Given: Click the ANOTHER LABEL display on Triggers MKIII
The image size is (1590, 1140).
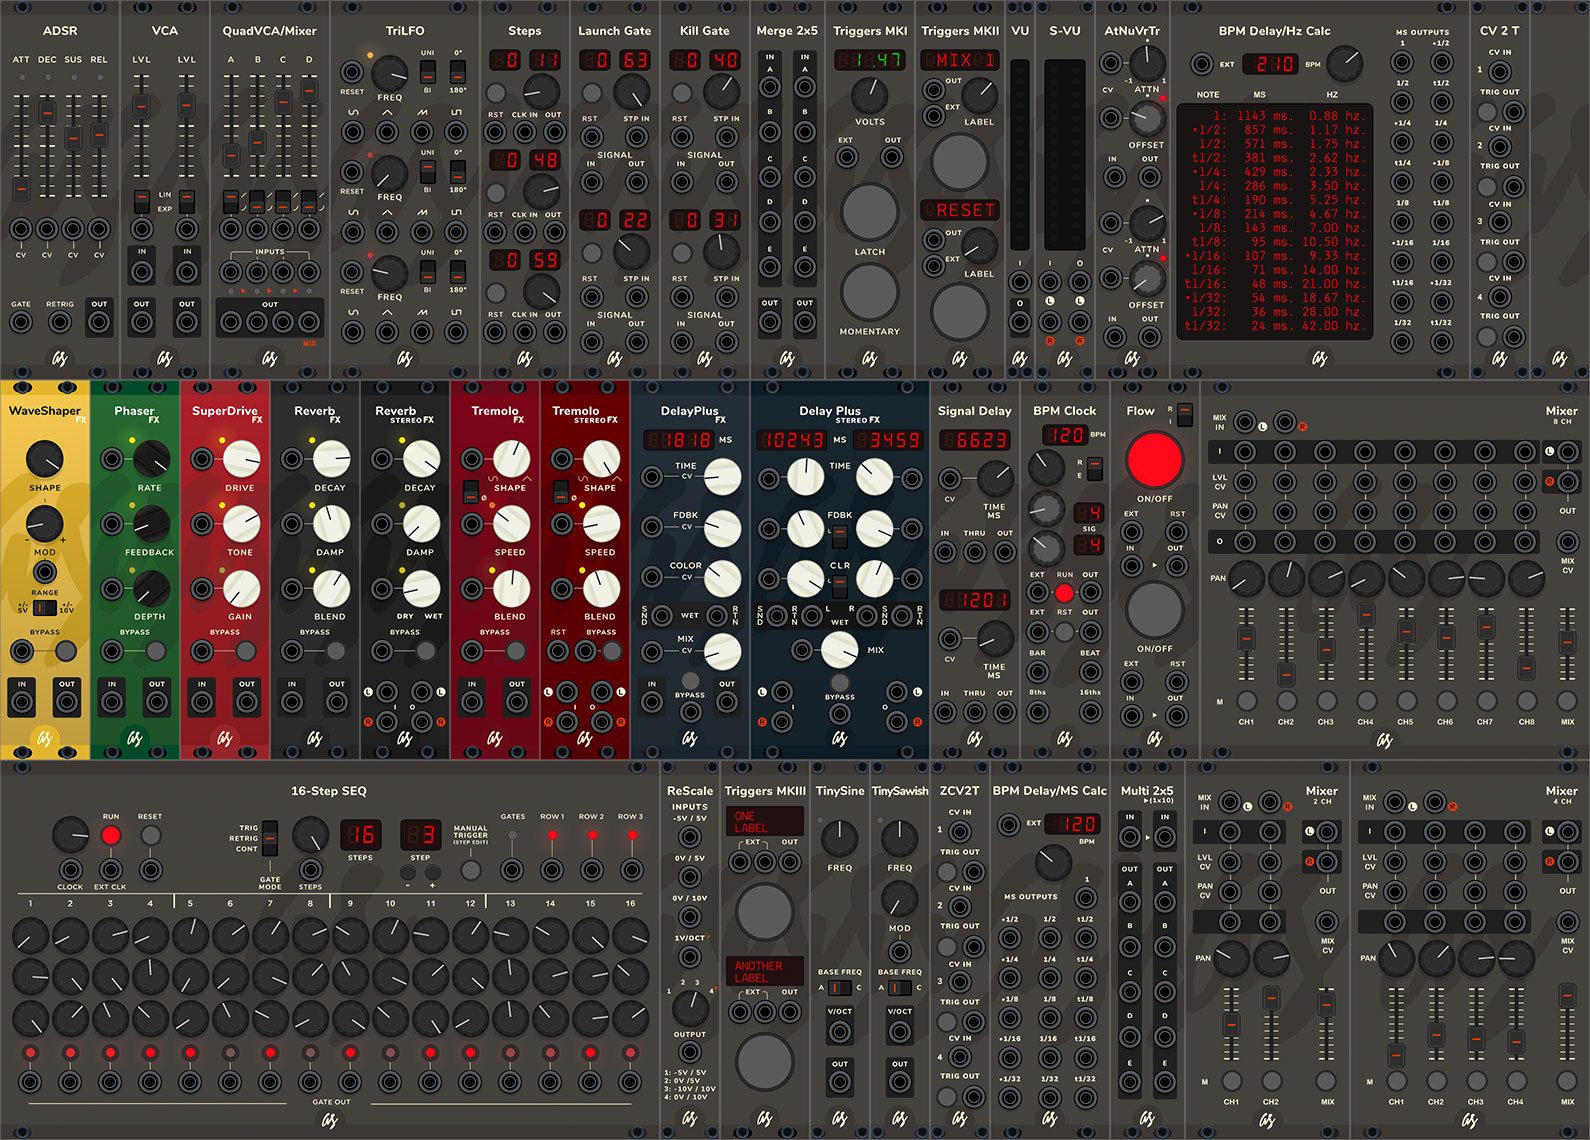Looking at the screenshot, I should (765, 971).
